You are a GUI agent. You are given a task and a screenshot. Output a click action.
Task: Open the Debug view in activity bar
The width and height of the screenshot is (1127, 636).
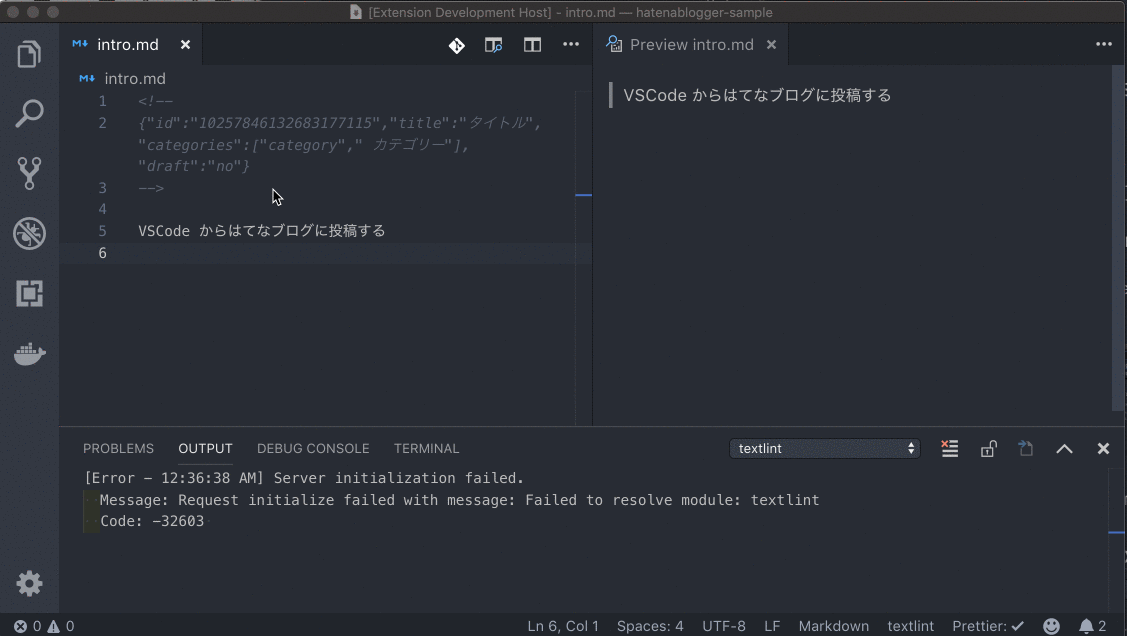point(29,234)
